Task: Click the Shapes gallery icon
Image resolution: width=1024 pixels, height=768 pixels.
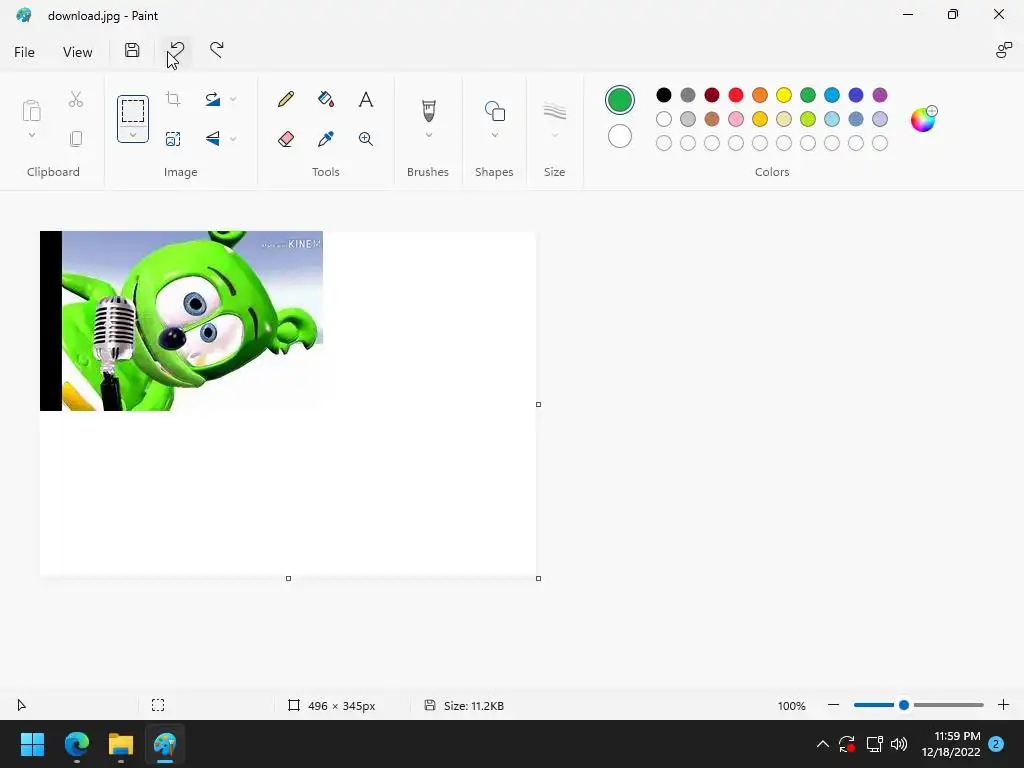Action: [494, 111]
